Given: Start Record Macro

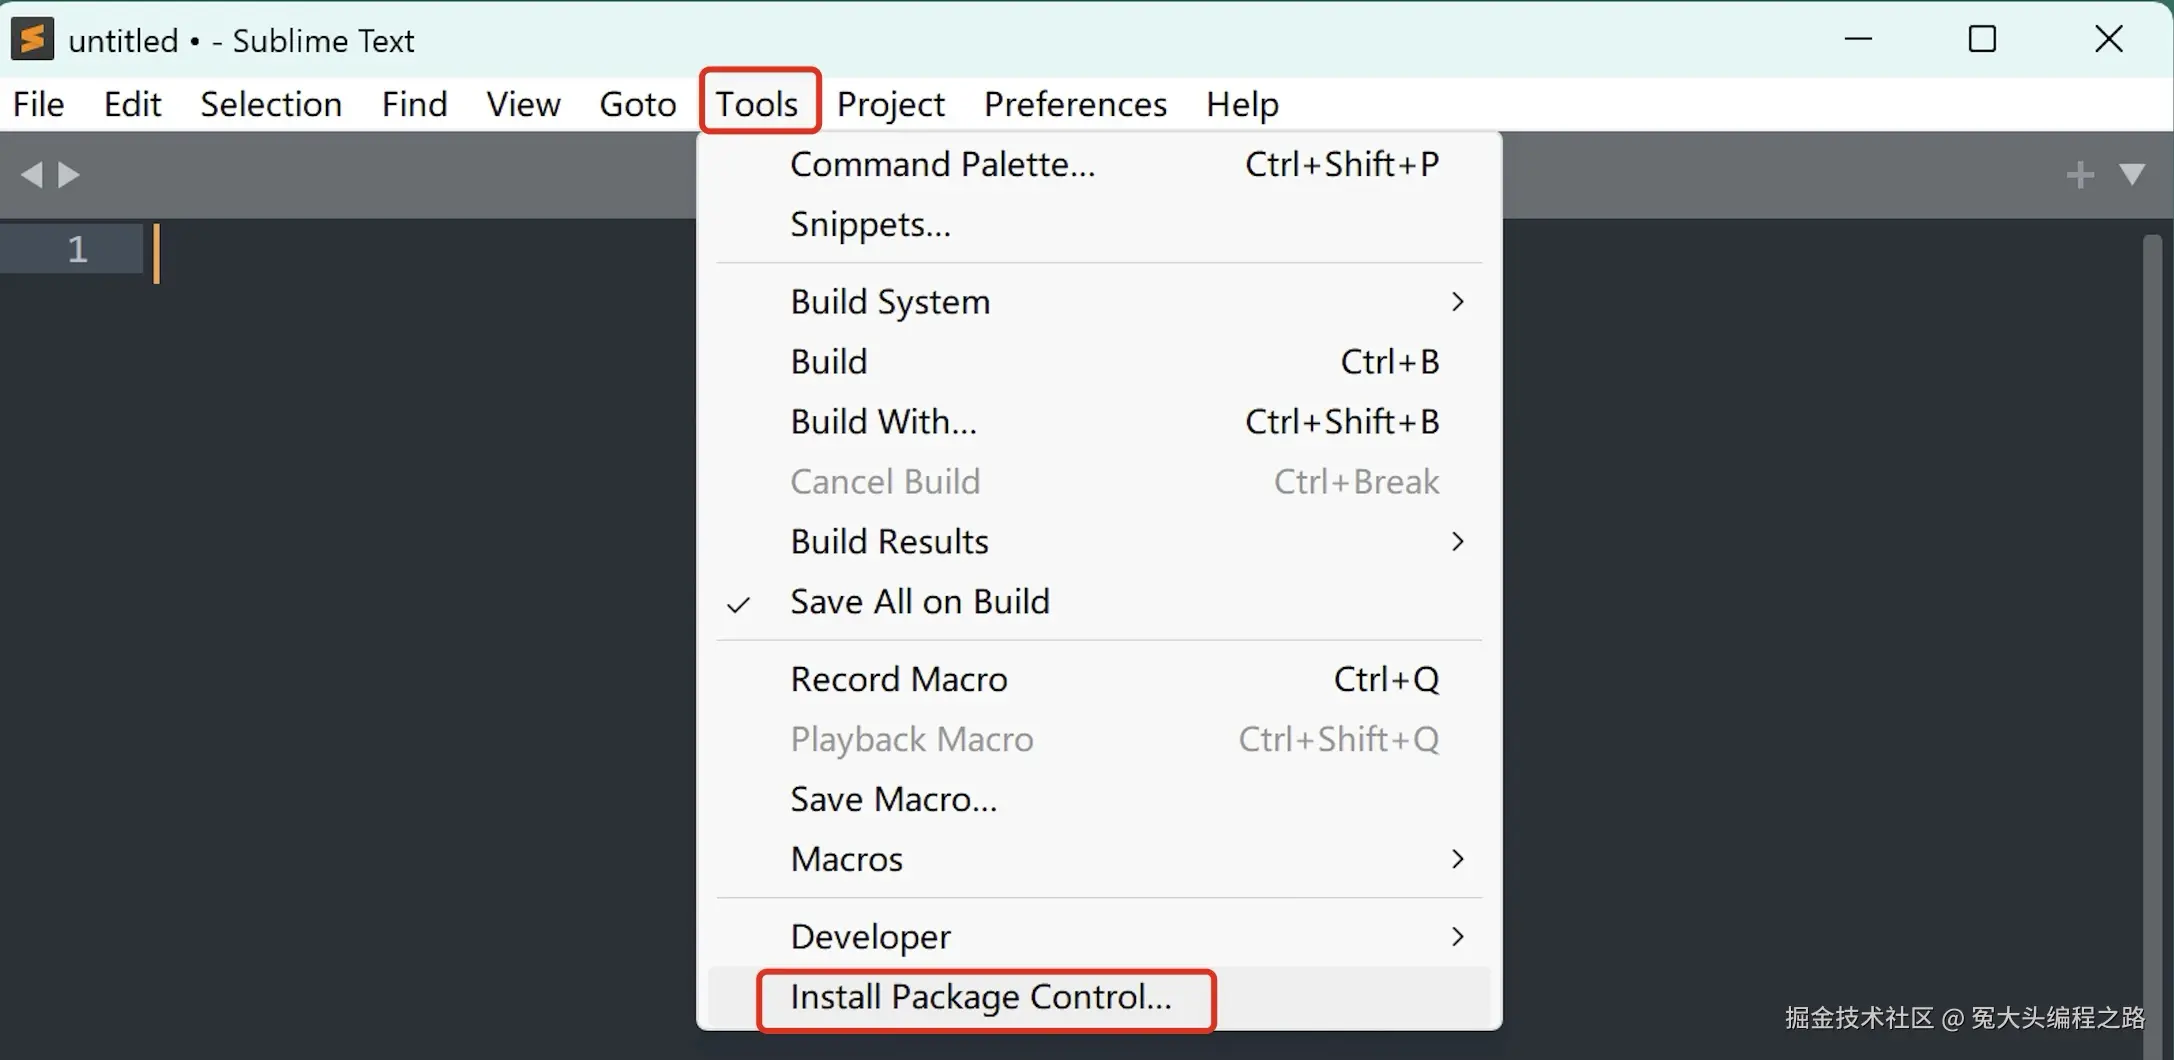Looking at the screenshot, I should coord(898,680).
